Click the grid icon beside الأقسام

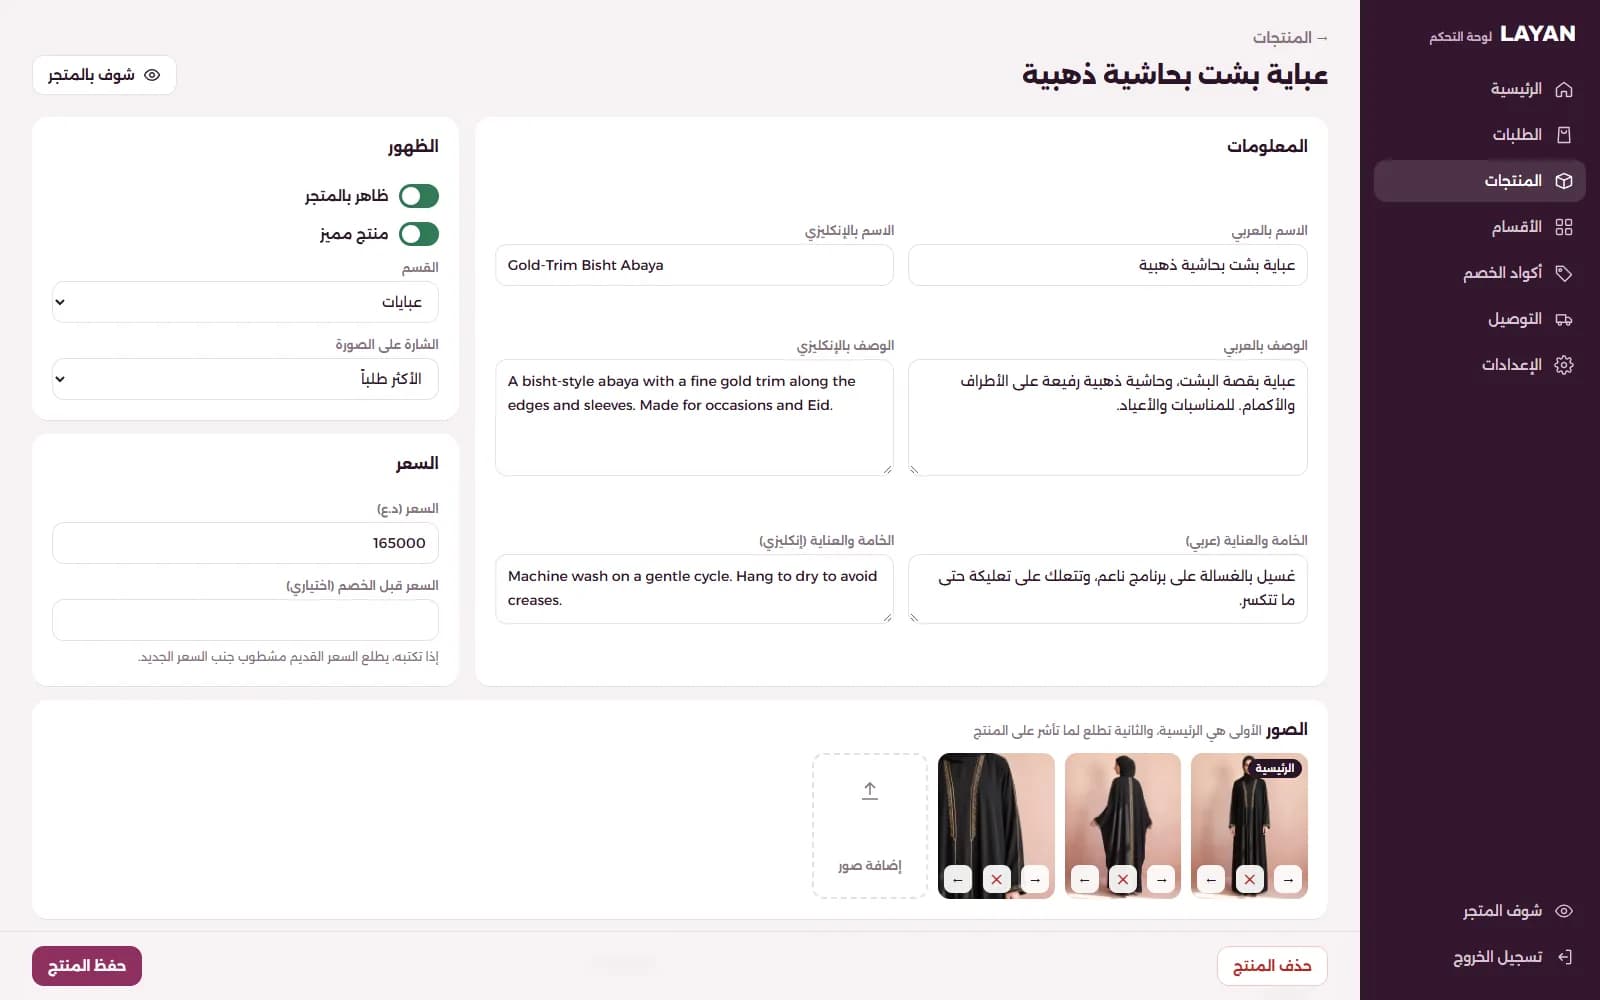[1564, 227]
